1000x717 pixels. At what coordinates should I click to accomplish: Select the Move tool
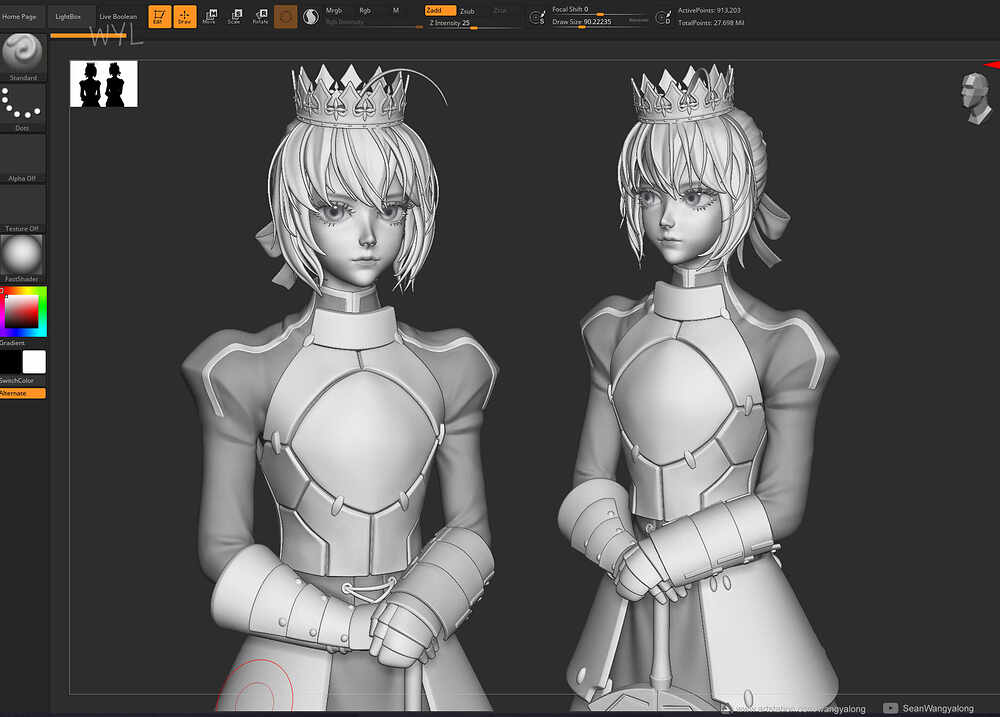(209, 17)
